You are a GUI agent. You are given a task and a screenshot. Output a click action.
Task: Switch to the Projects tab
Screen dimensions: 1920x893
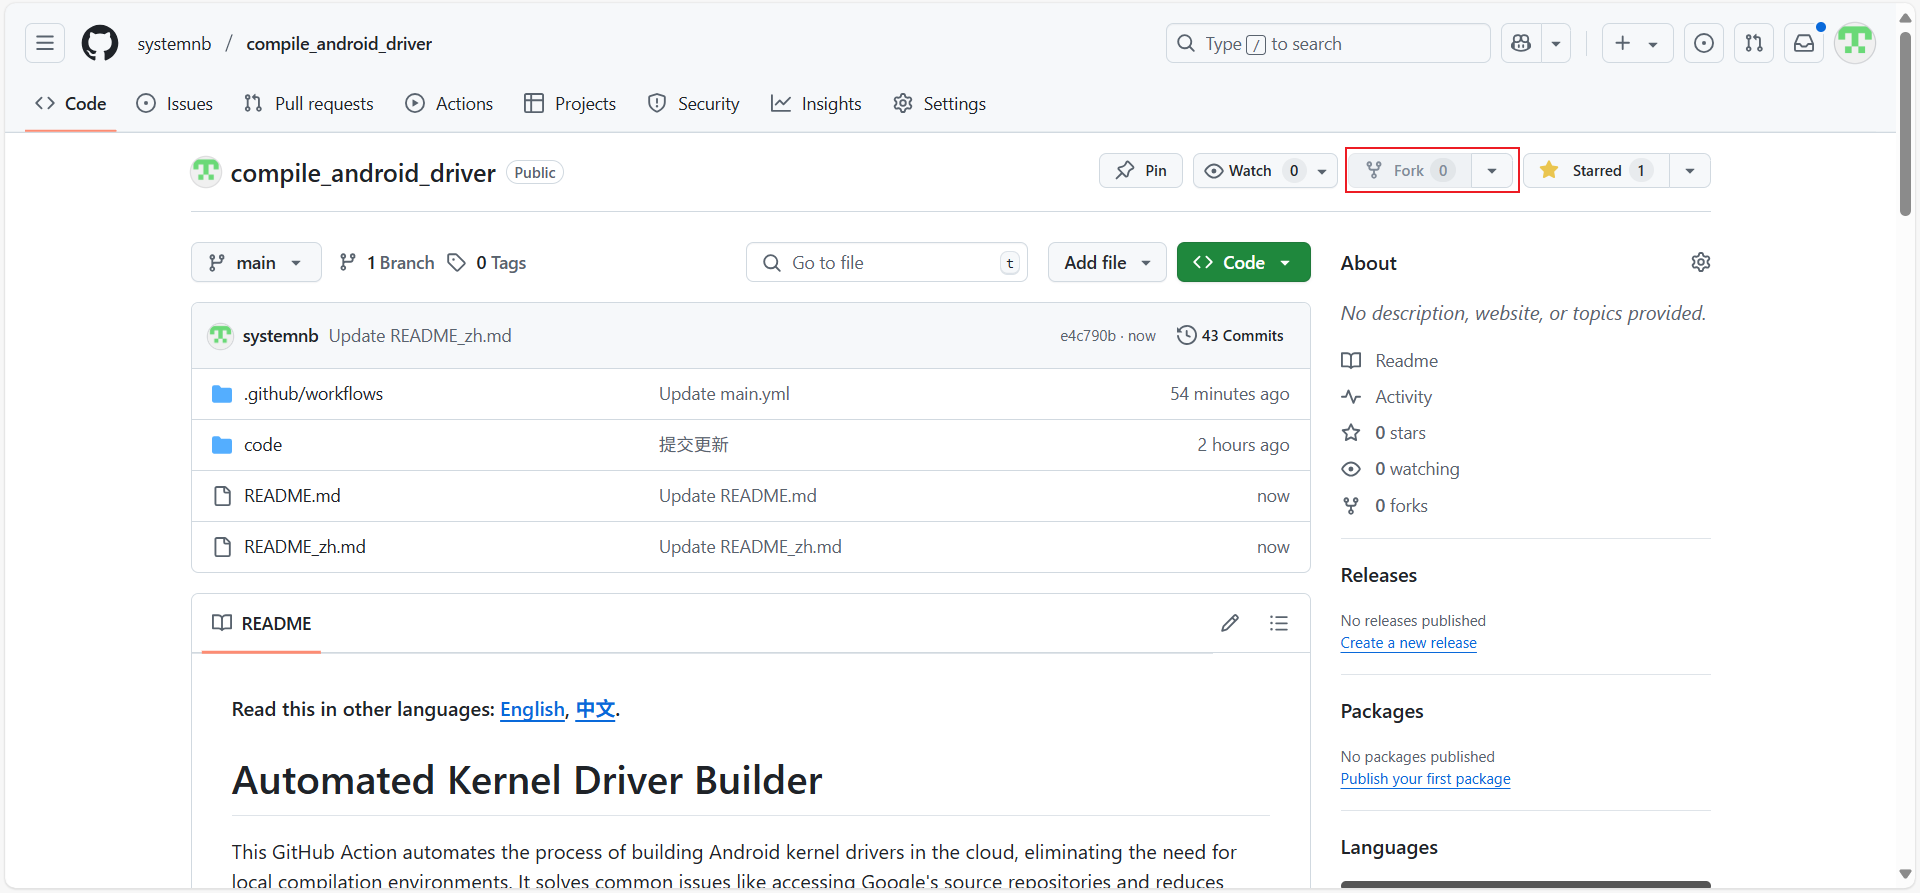[570, 103]
